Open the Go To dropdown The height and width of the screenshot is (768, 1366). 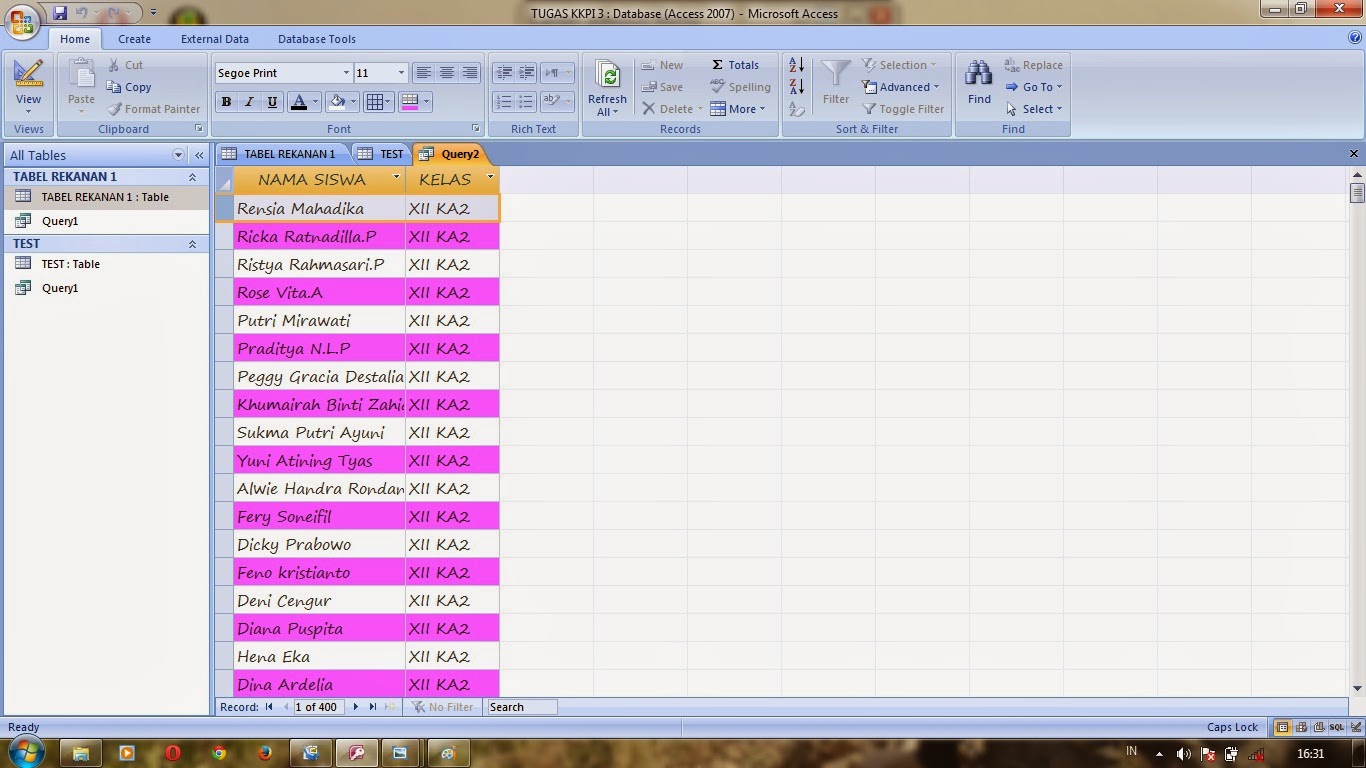click(1034, 87)
